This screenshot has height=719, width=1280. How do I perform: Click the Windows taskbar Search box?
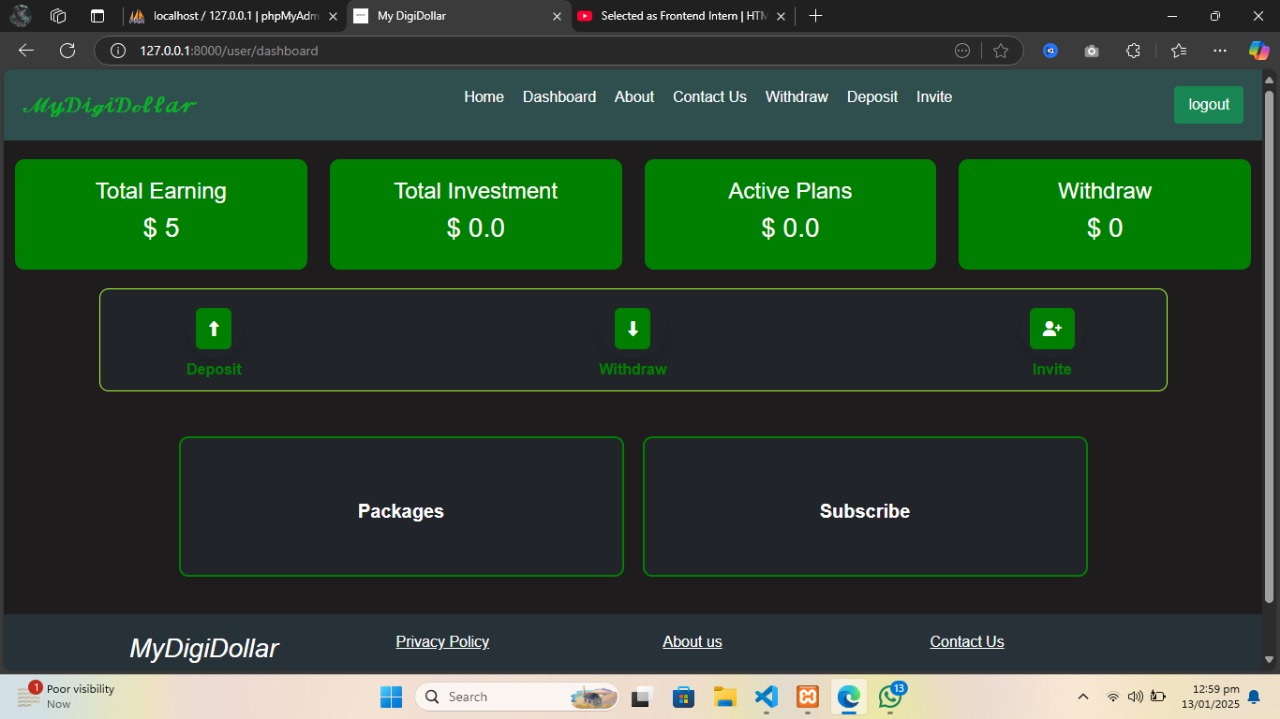[517, 697]
